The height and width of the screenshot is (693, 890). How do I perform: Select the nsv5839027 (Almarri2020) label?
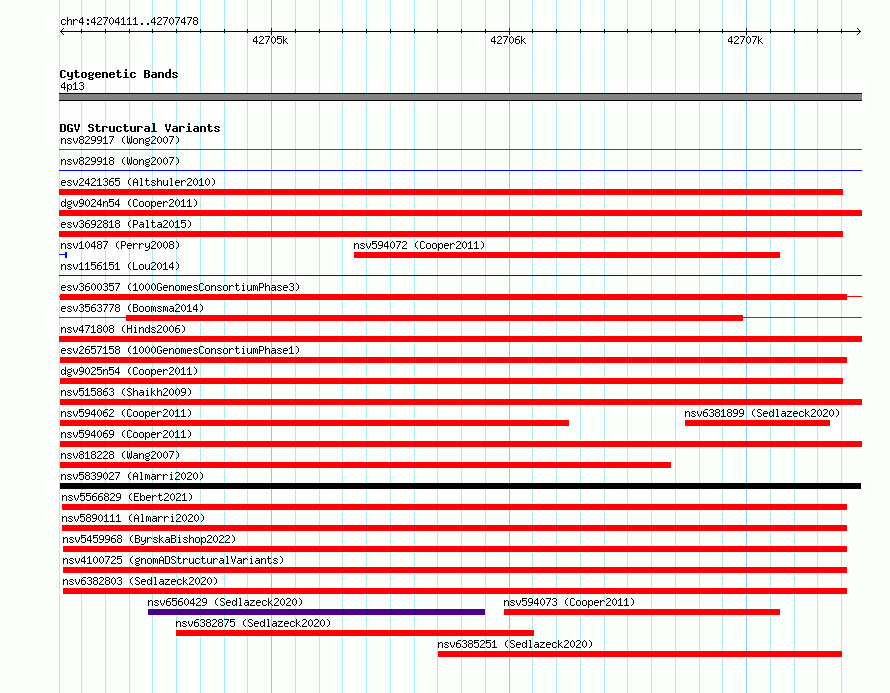coord(132,476)
